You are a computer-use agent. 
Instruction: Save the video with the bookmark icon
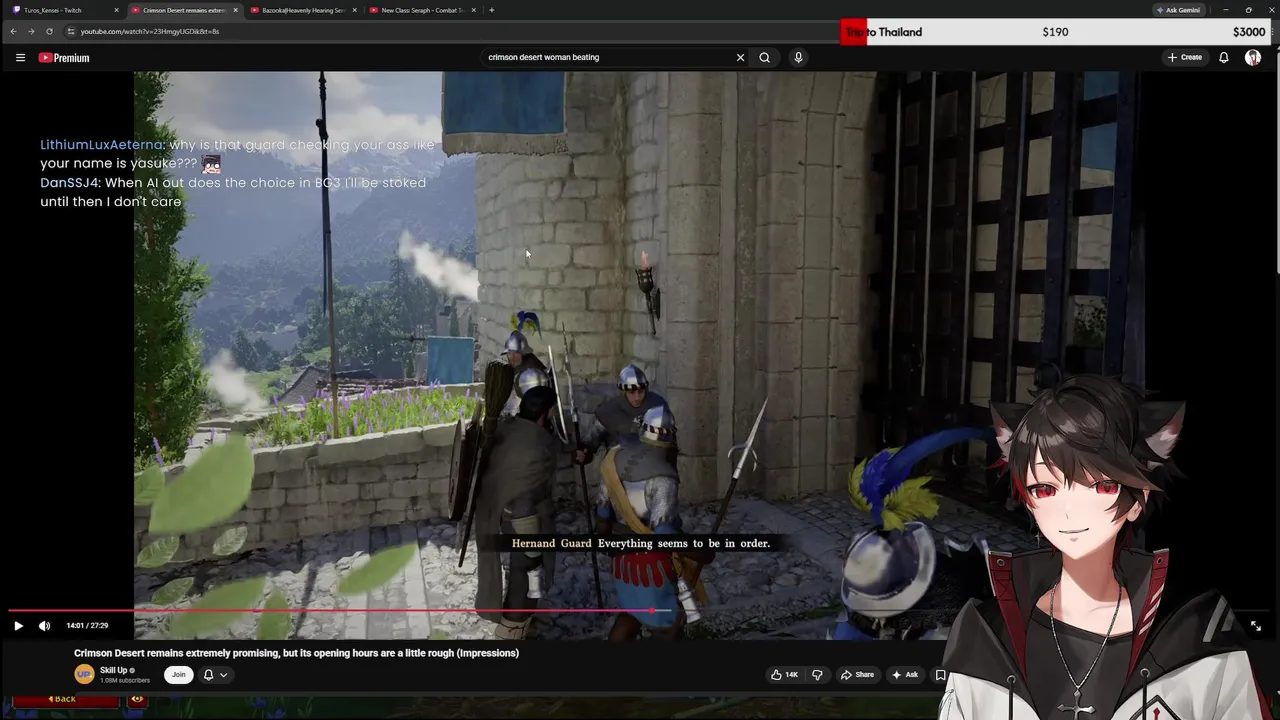click(940, 675)
